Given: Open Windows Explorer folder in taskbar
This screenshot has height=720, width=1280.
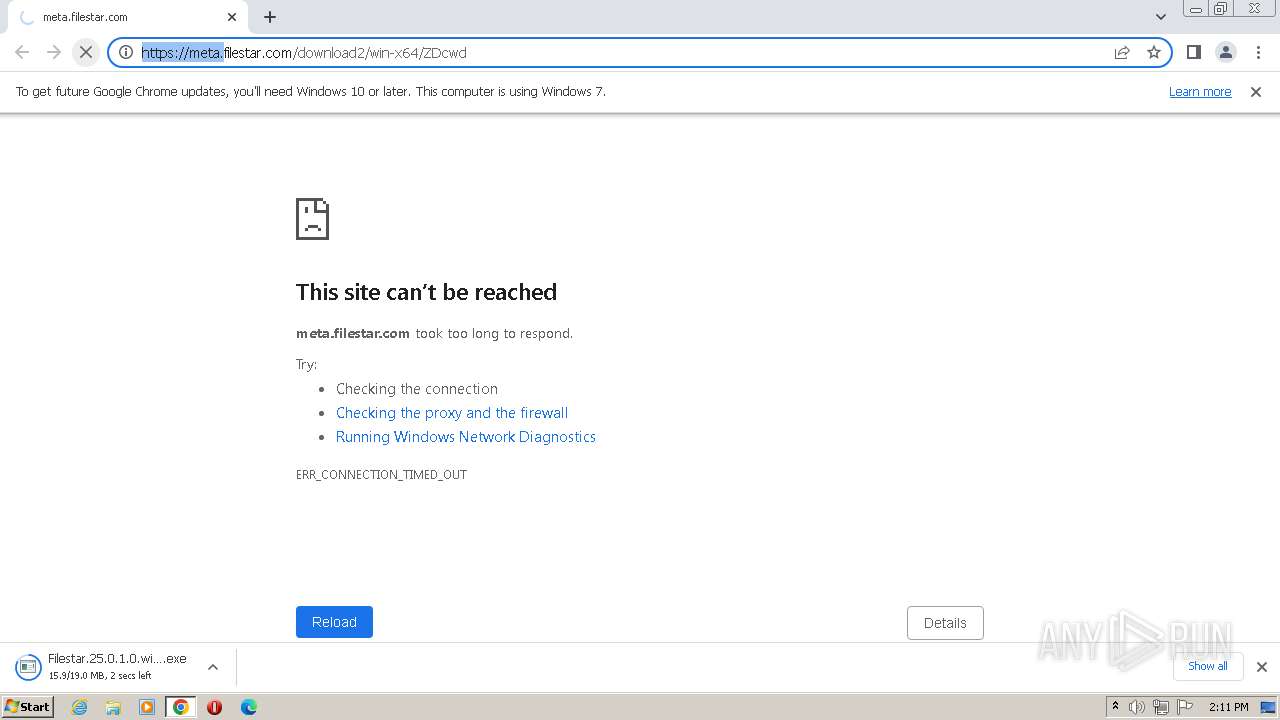Looking at the screenshot, I should click(113, 707).
